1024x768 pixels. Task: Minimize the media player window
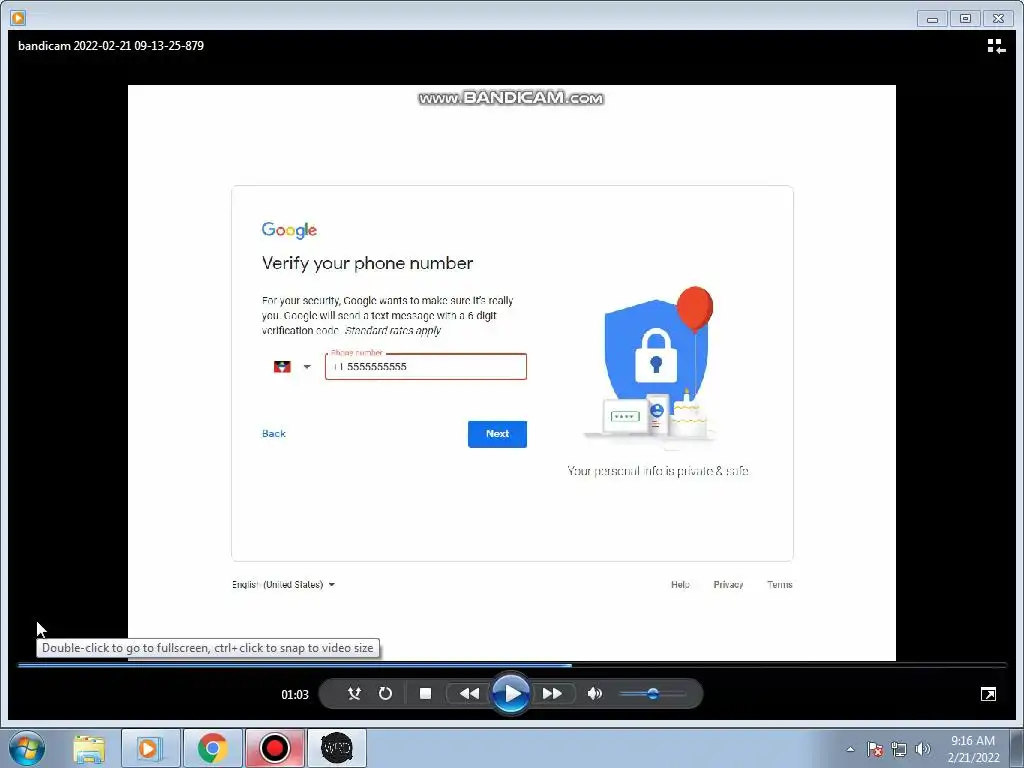[x=932, y=19]
